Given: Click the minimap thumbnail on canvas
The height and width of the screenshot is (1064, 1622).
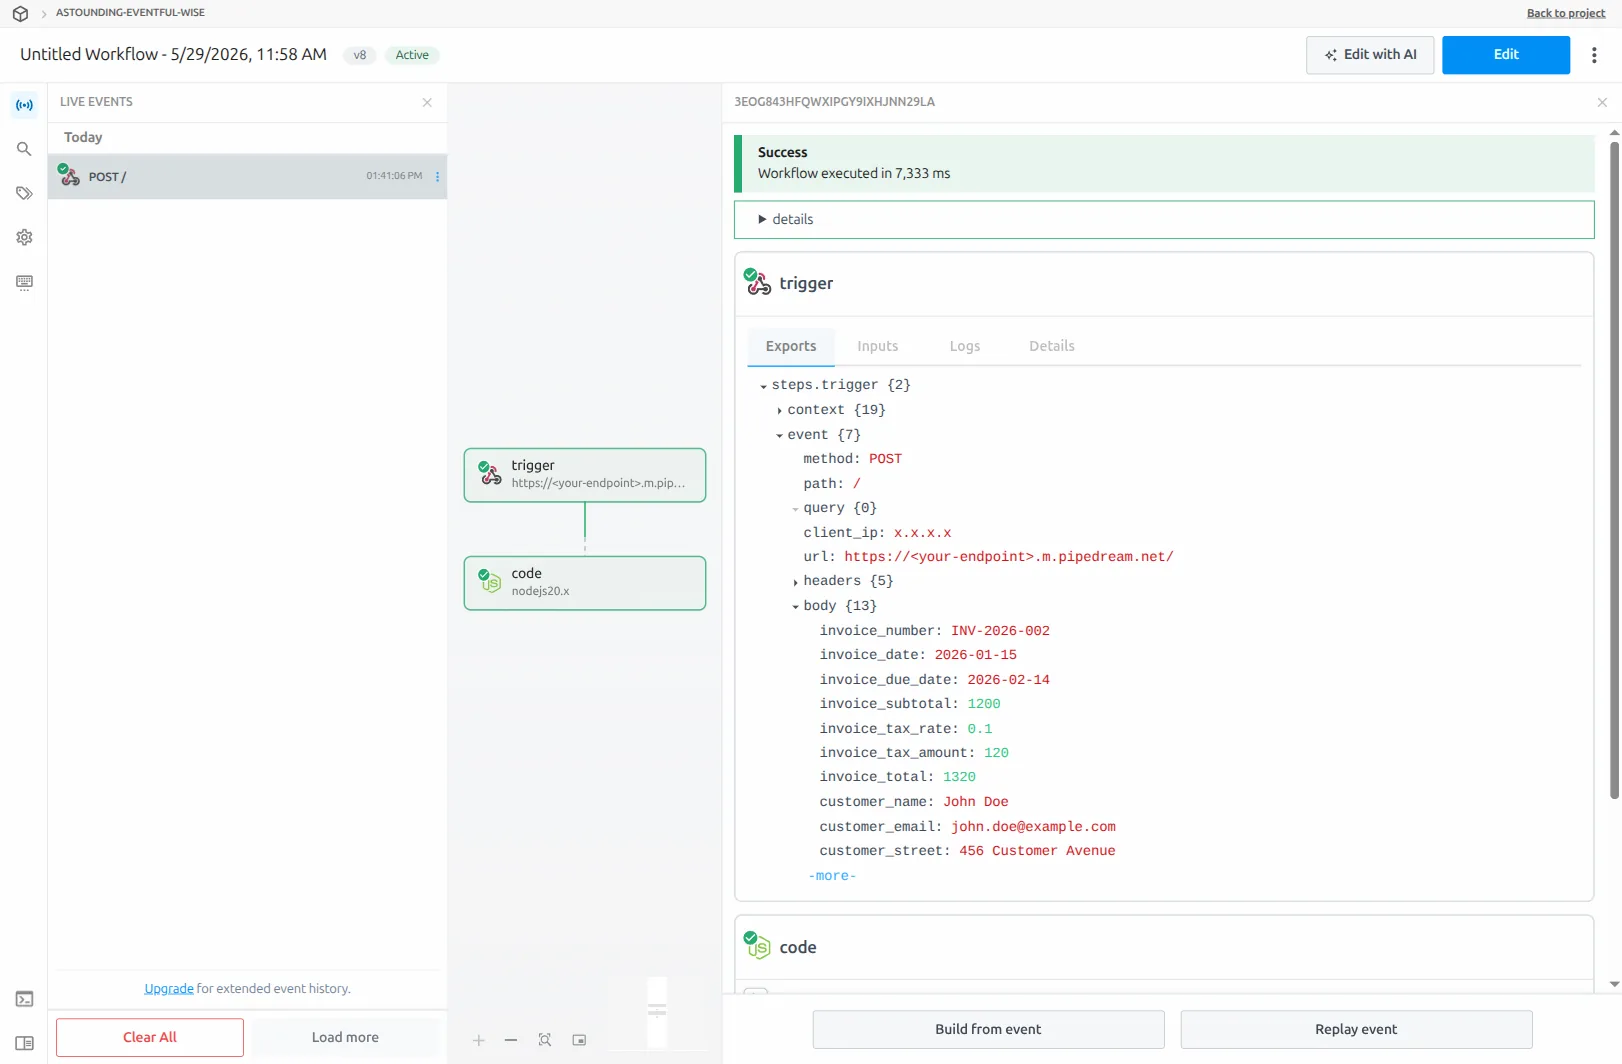Looking at the screenshot, I should [x=657, y=1013].
